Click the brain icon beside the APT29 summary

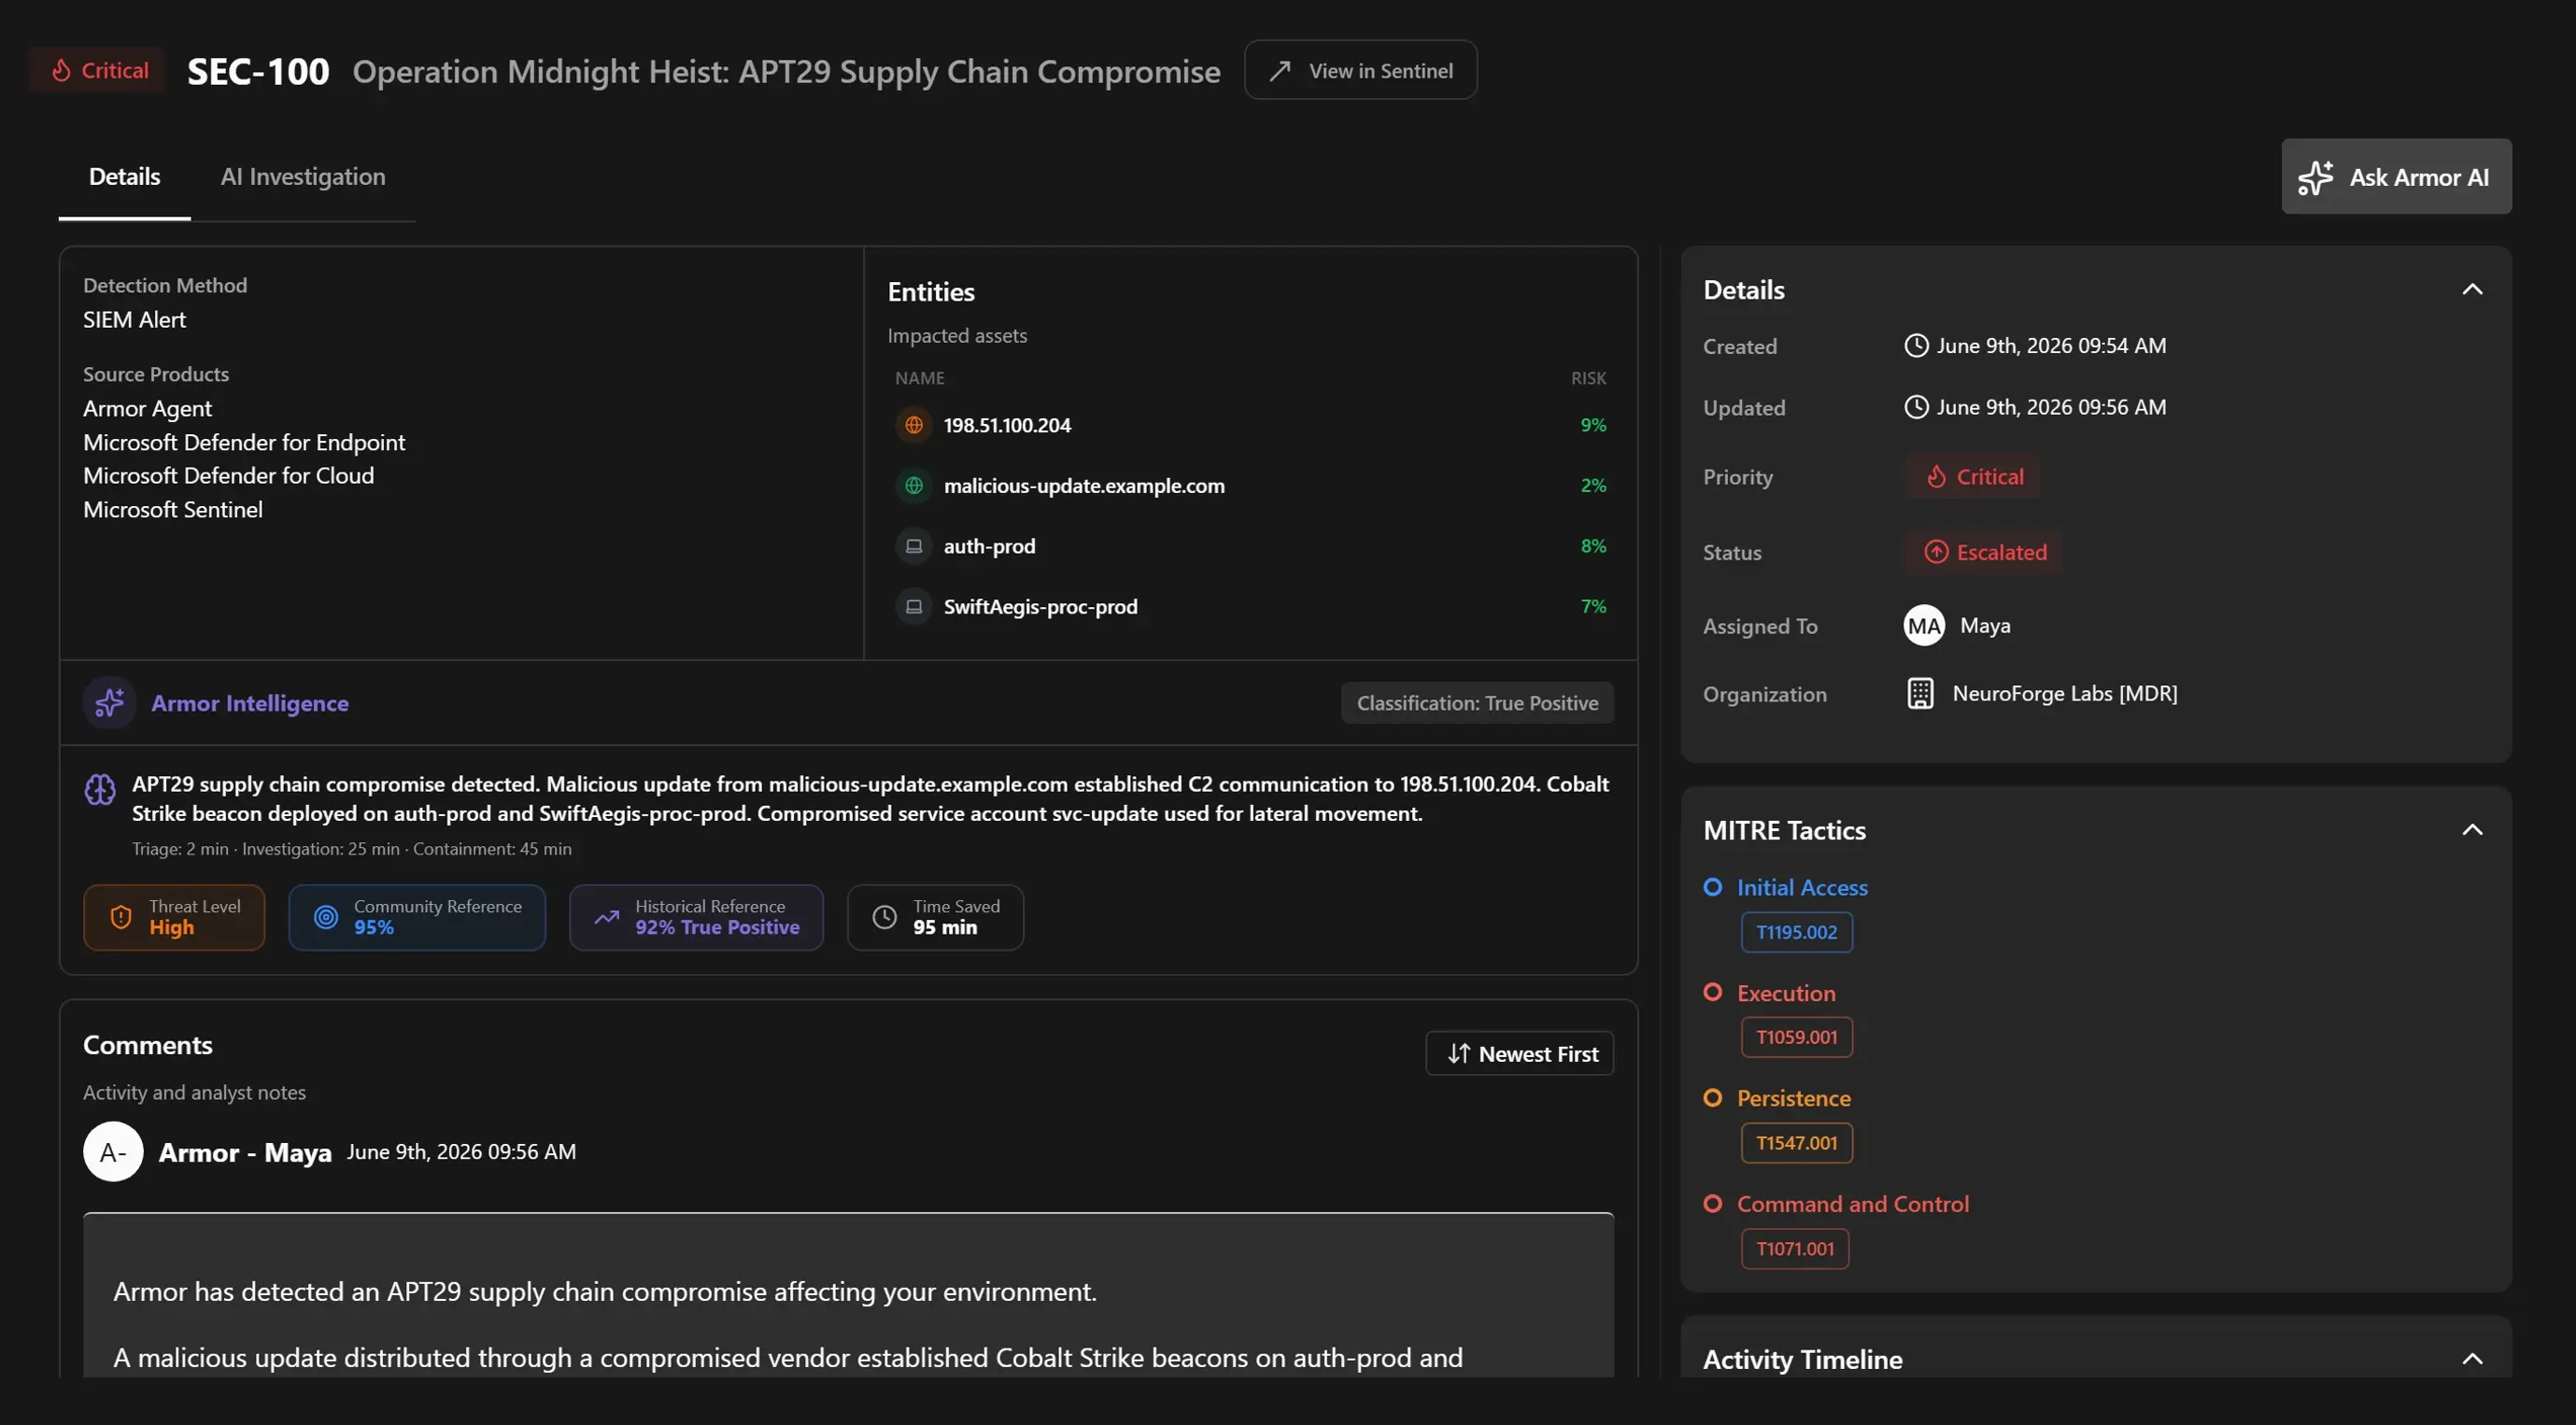pyautogui.click(x=99, y=790)
